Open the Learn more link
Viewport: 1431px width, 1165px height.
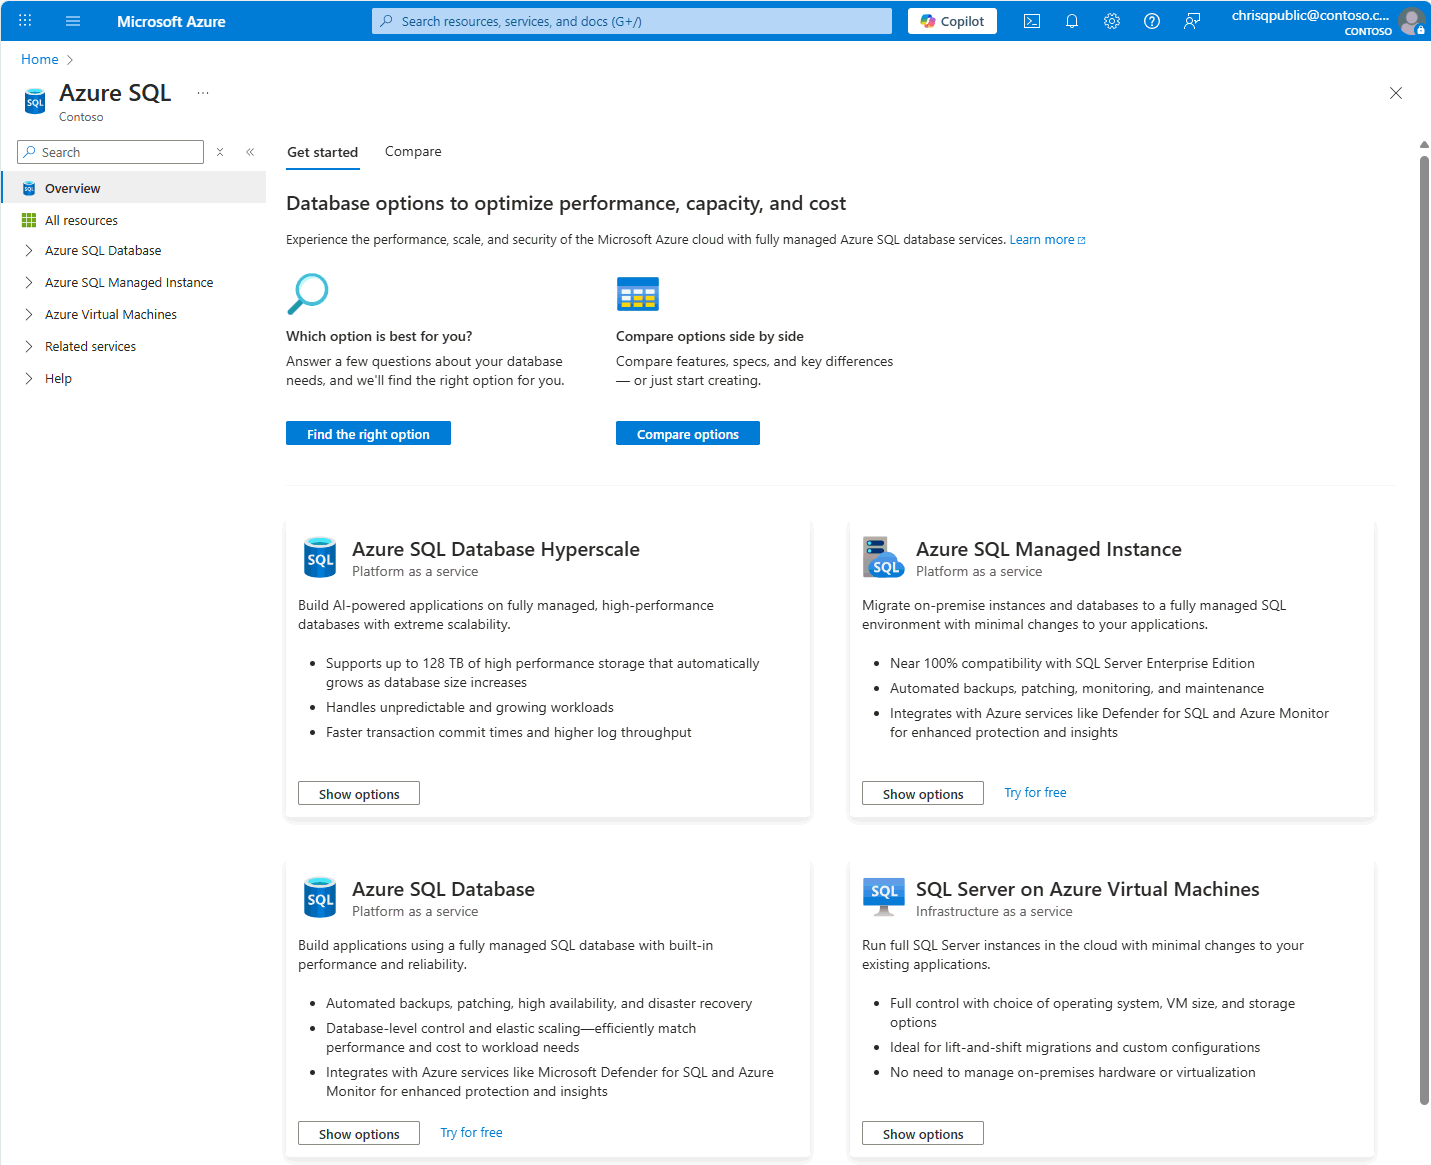tap(1041, 239)
